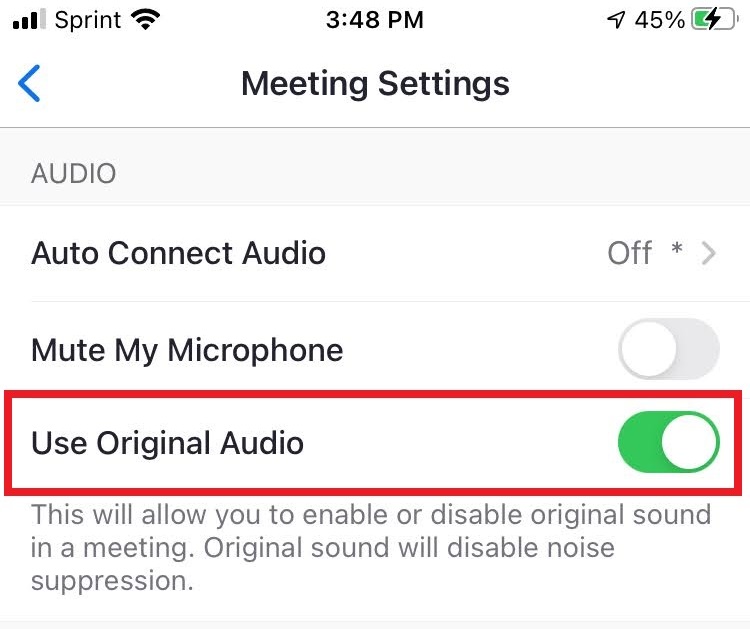750x629 pixels.
Task: Tap the Sprint carrier label
Action: click(88, 20)
